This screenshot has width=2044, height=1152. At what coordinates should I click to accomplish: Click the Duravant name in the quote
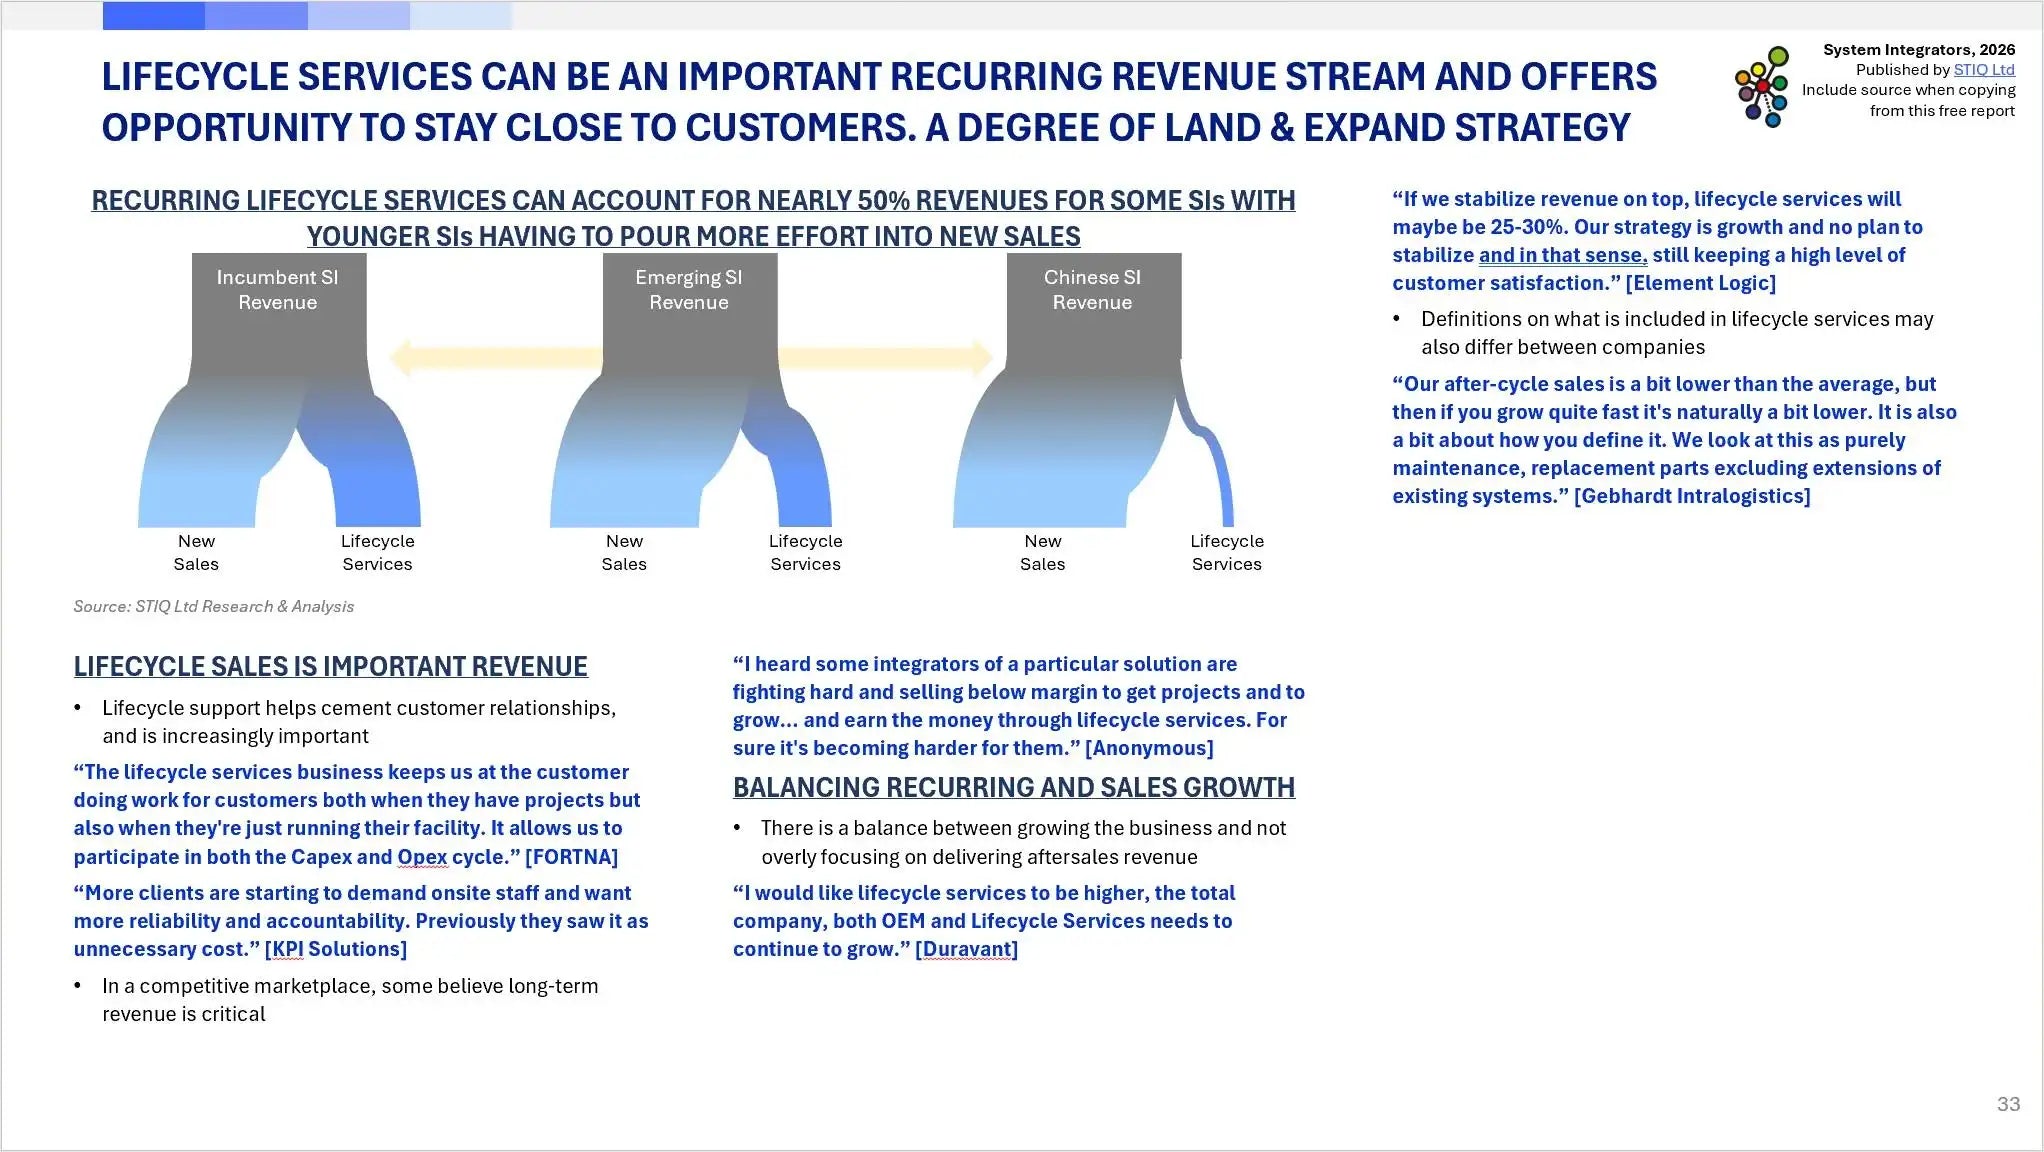coord(966,949)
